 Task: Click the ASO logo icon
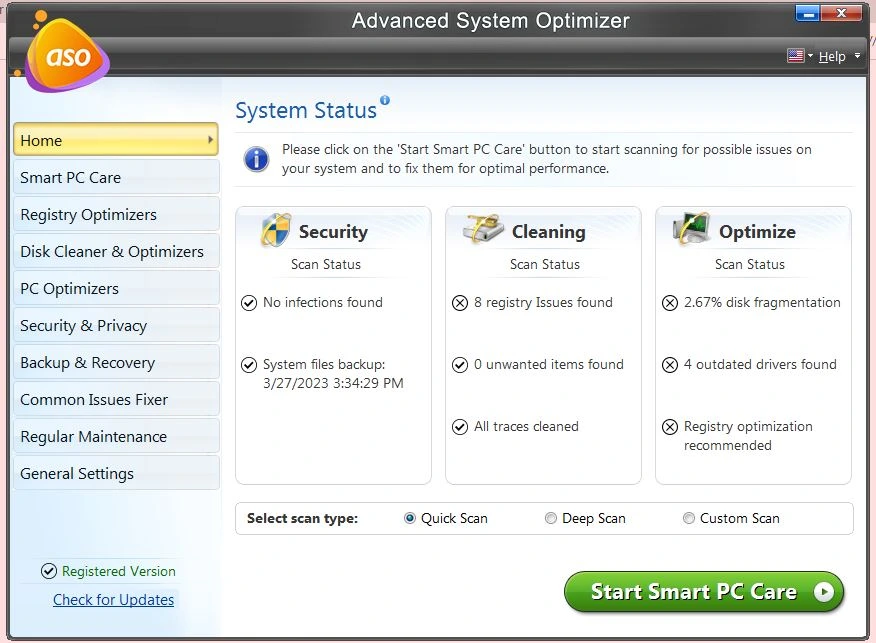click(65, 55)
